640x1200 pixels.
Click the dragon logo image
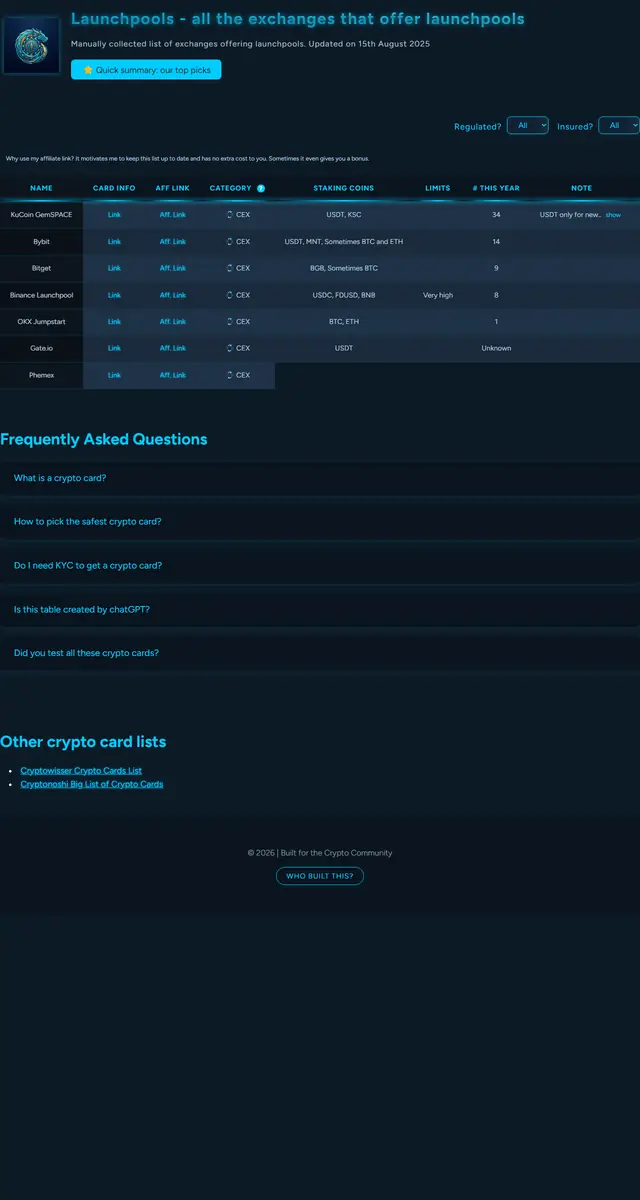click(31, 45)
